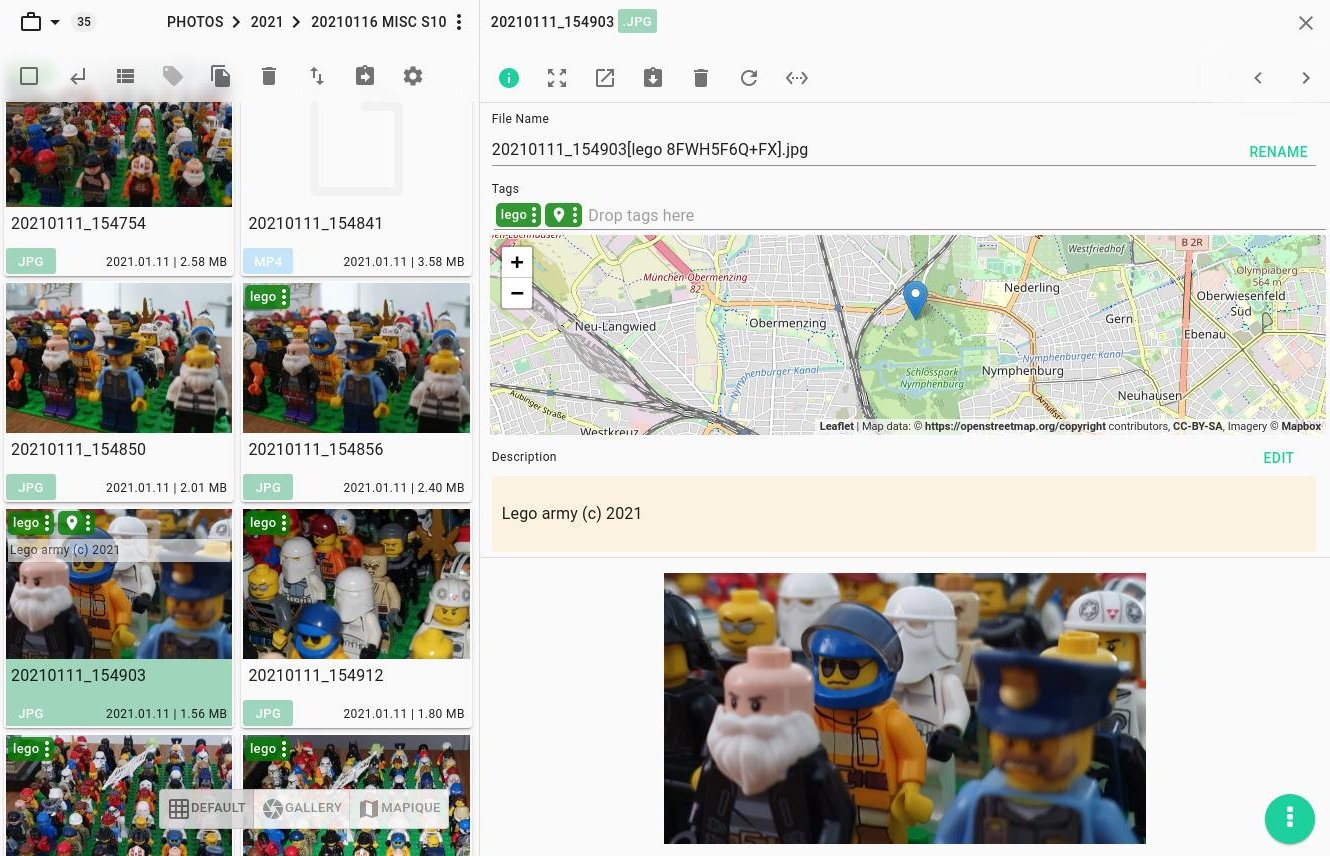Switch to the Mapique perspective

click(x=400, y=808)
